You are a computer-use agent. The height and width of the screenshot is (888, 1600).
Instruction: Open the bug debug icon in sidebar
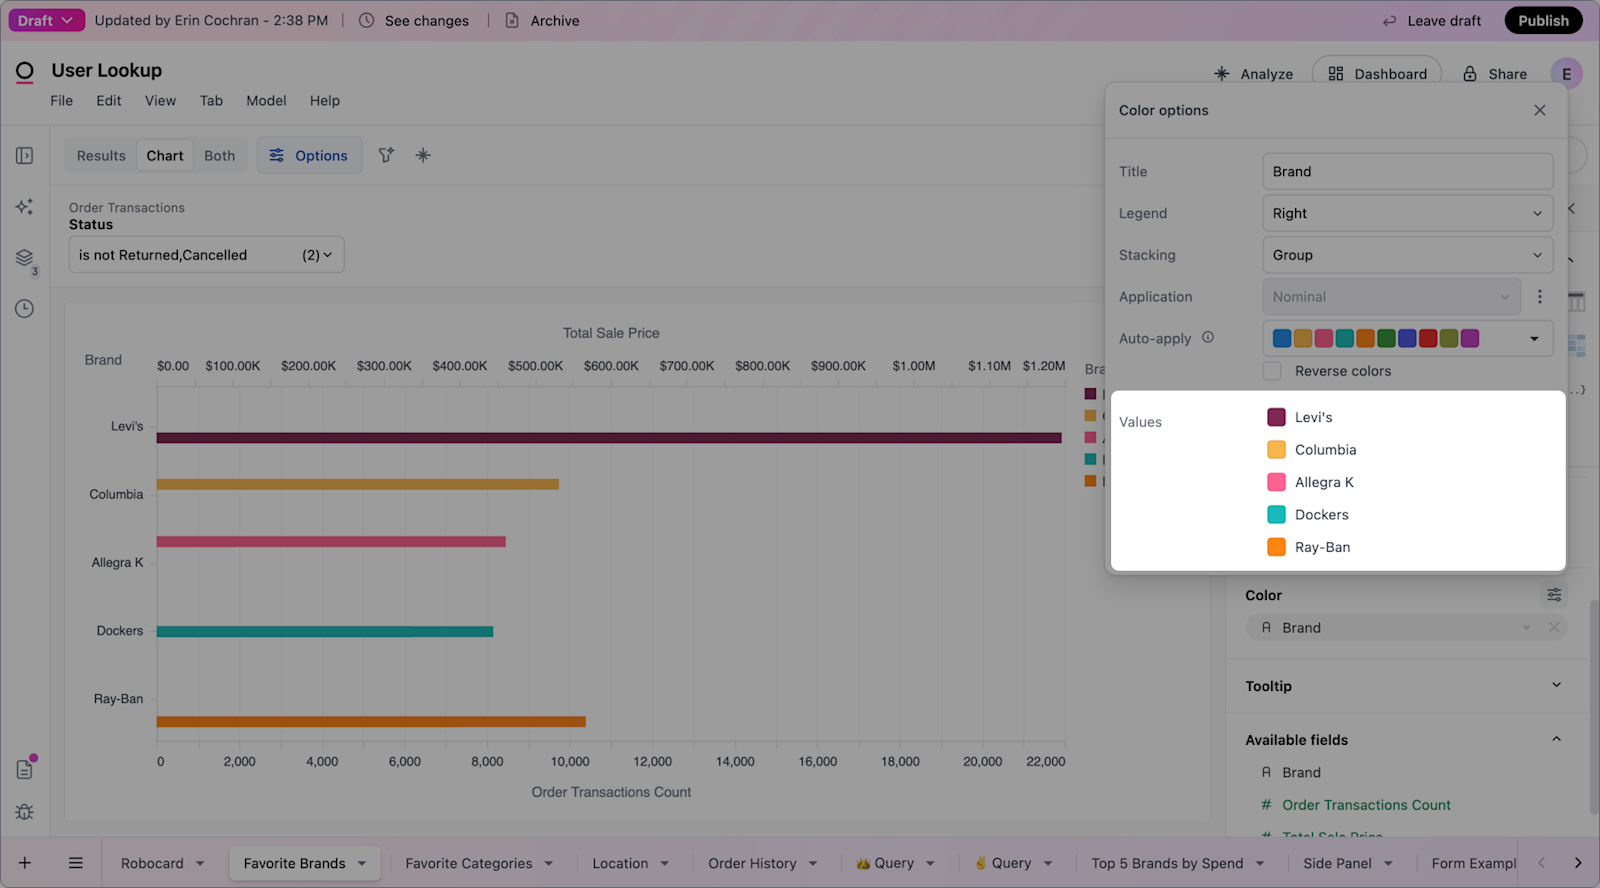25,812
